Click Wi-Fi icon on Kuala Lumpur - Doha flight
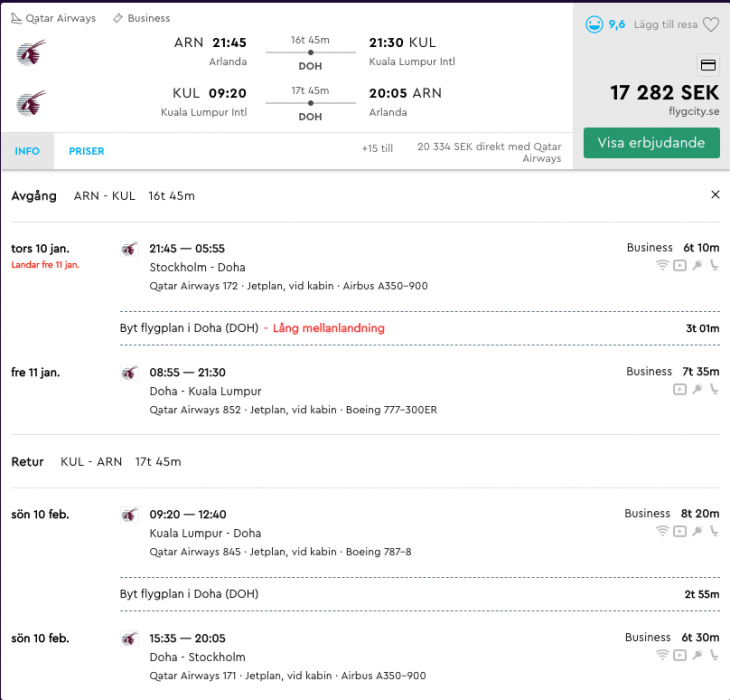This screenshot has width=730, height=700. 662,531
